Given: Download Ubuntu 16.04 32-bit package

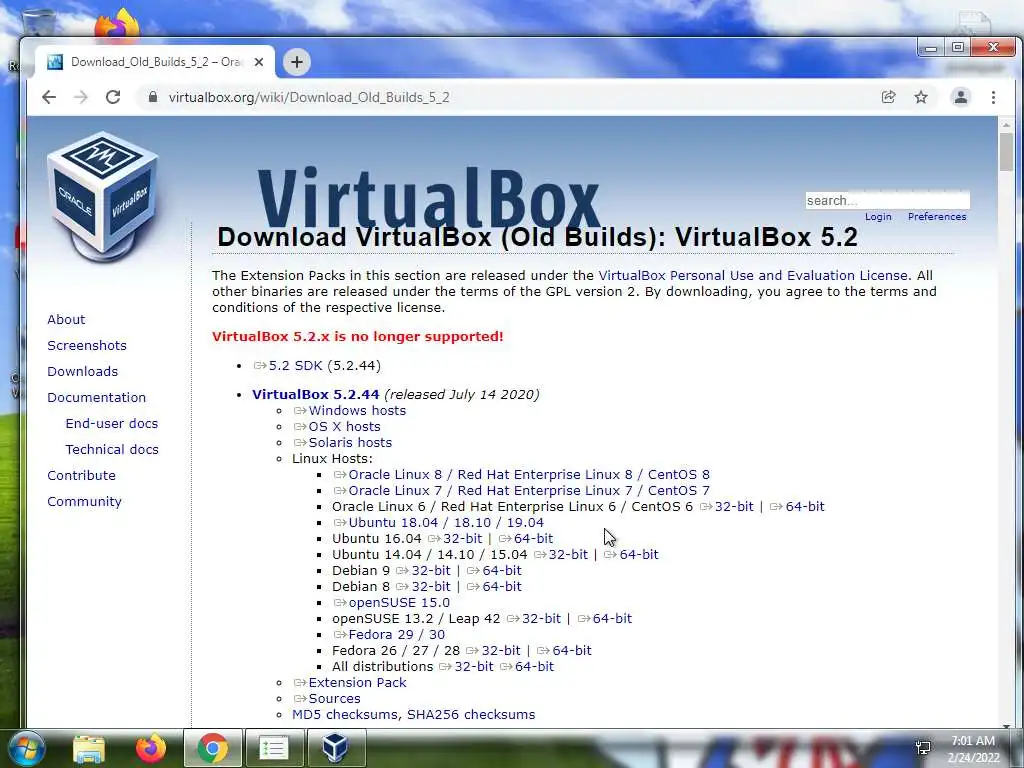Looking at the screenshot, I should coord(455,539).
